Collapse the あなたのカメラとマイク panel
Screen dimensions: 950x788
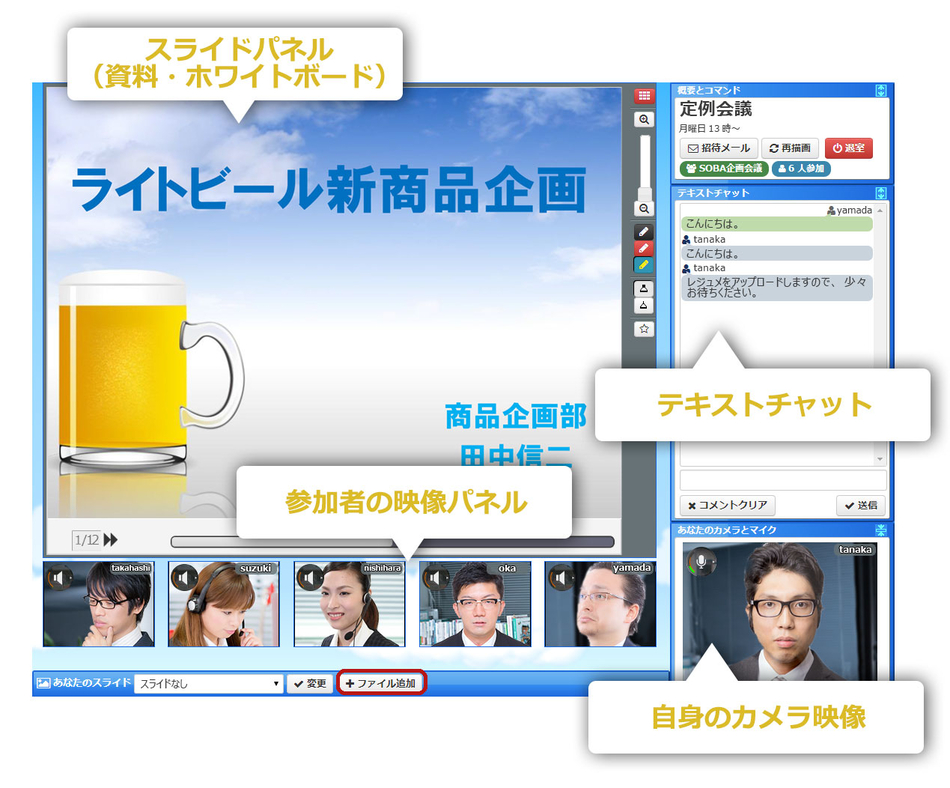click(880, 530)
